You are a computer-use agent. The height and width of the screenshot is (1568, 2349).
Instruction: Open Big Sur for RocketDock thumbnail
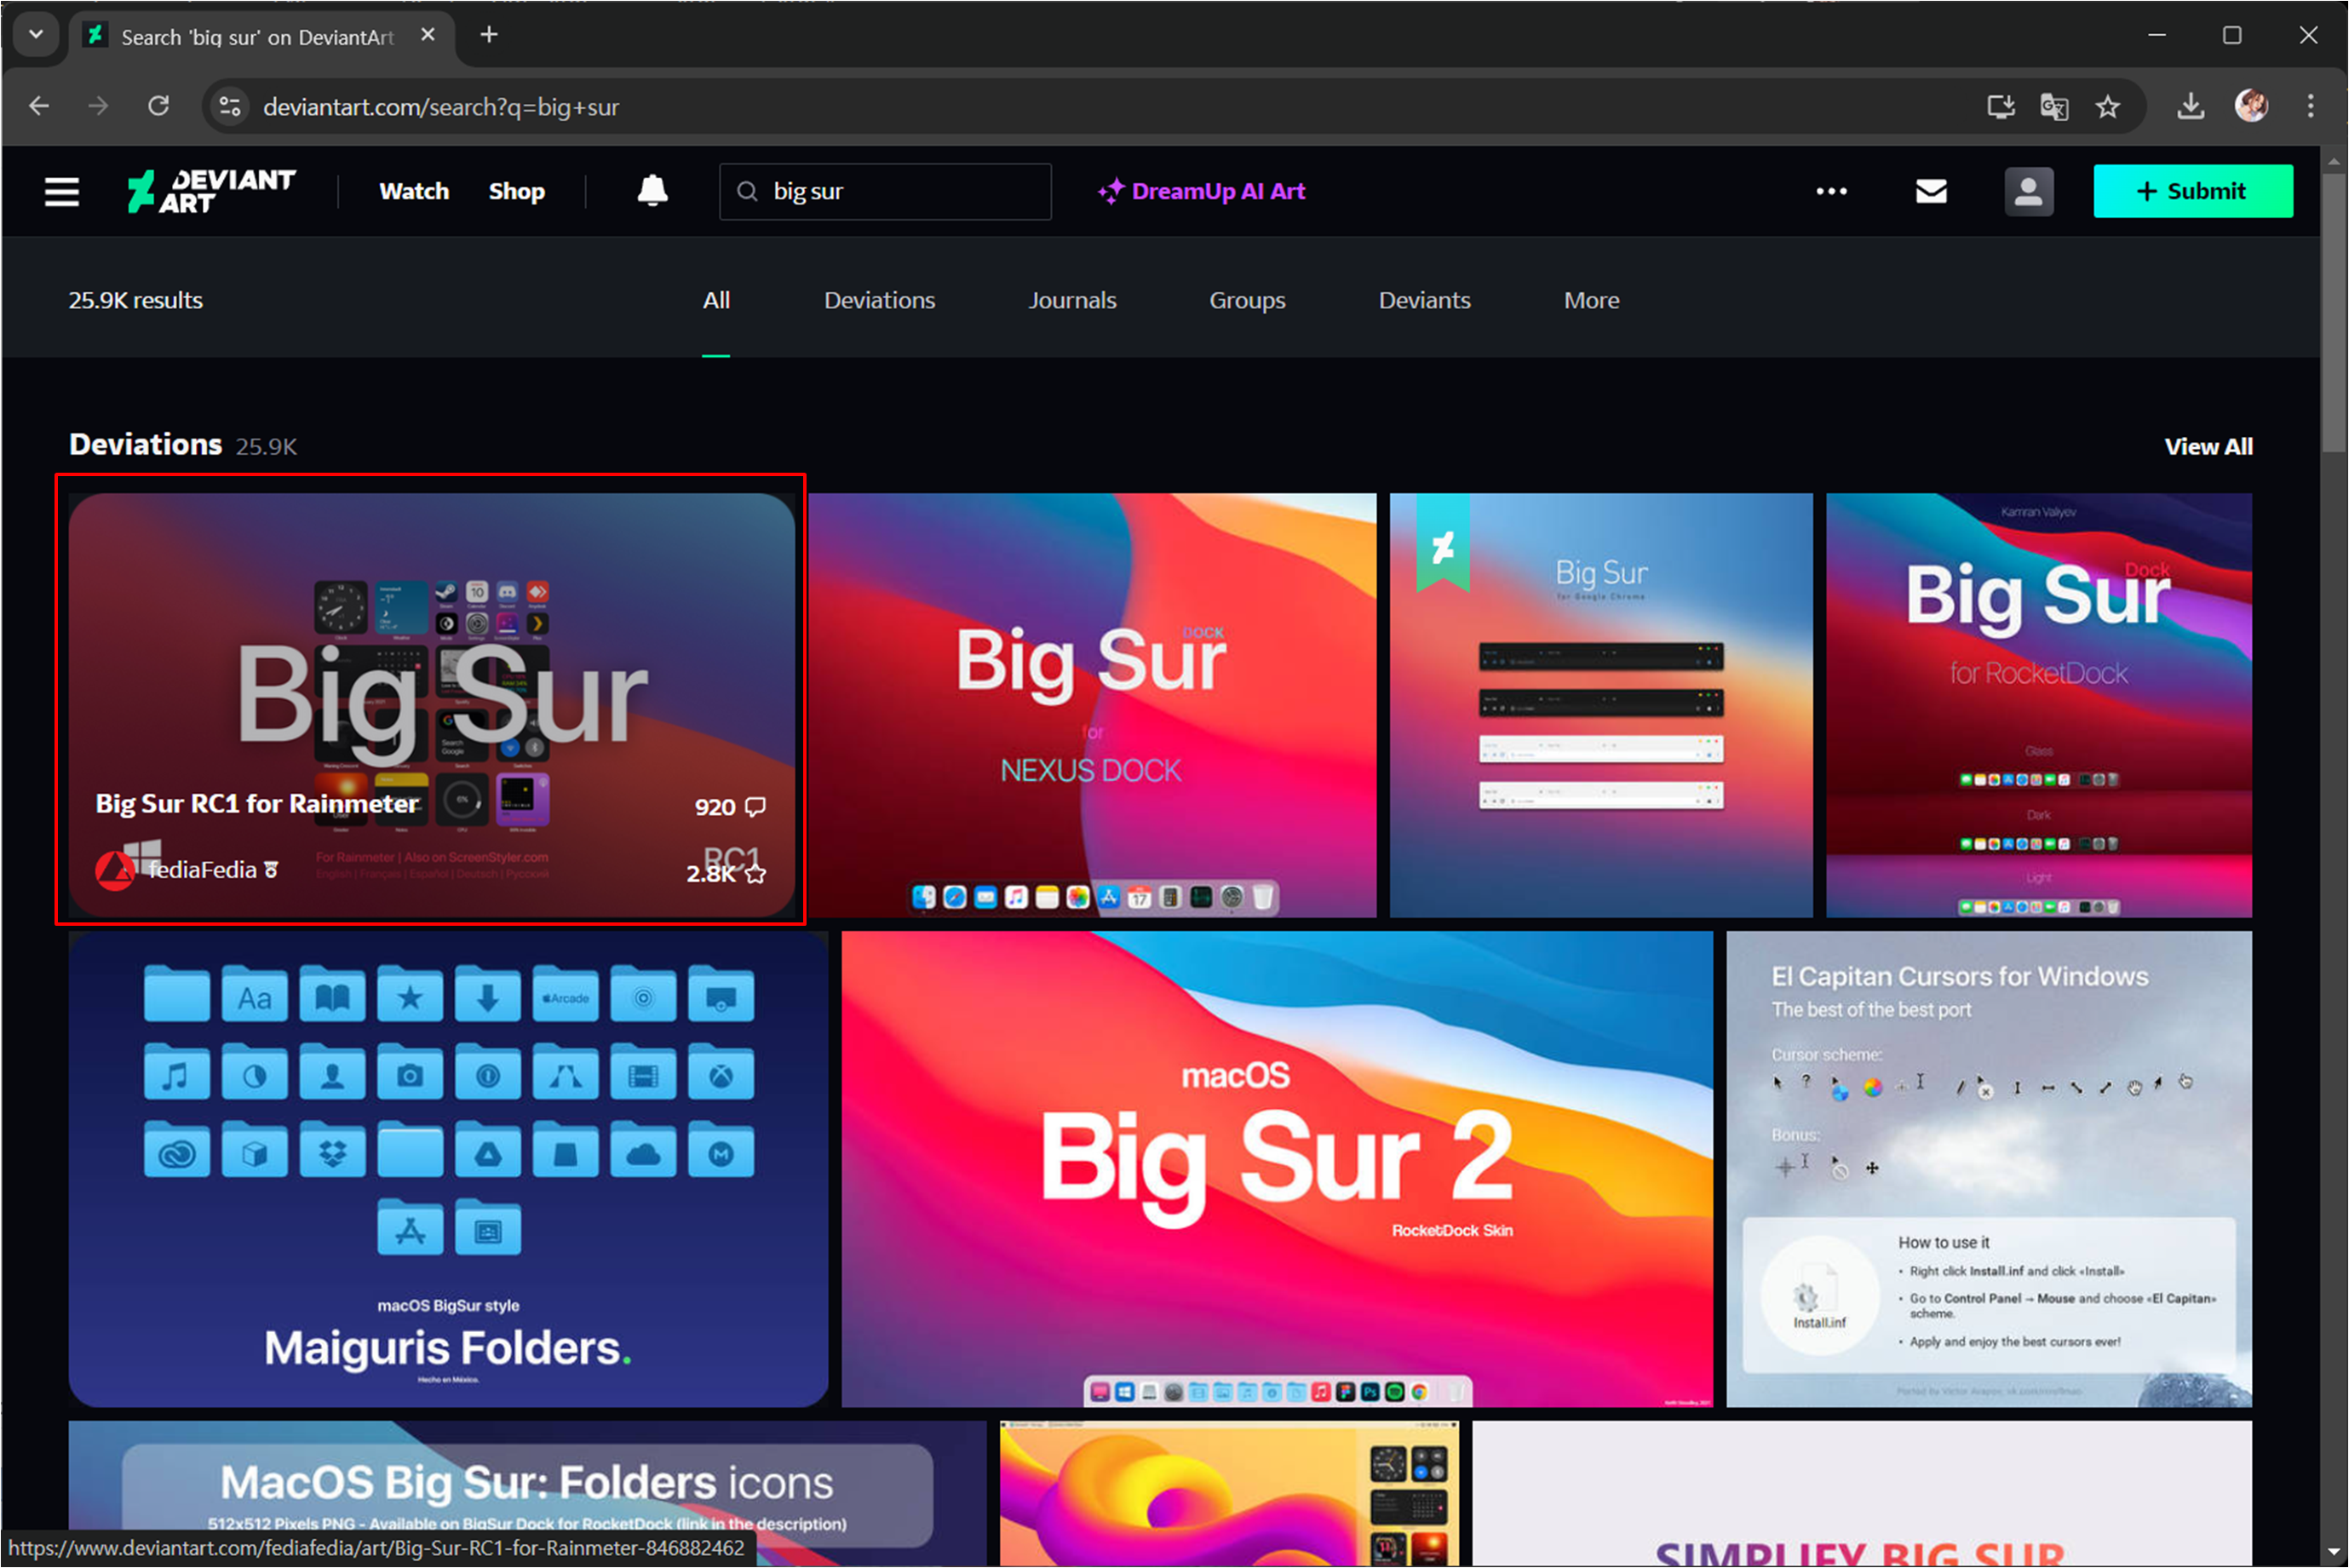(2038, 705)
